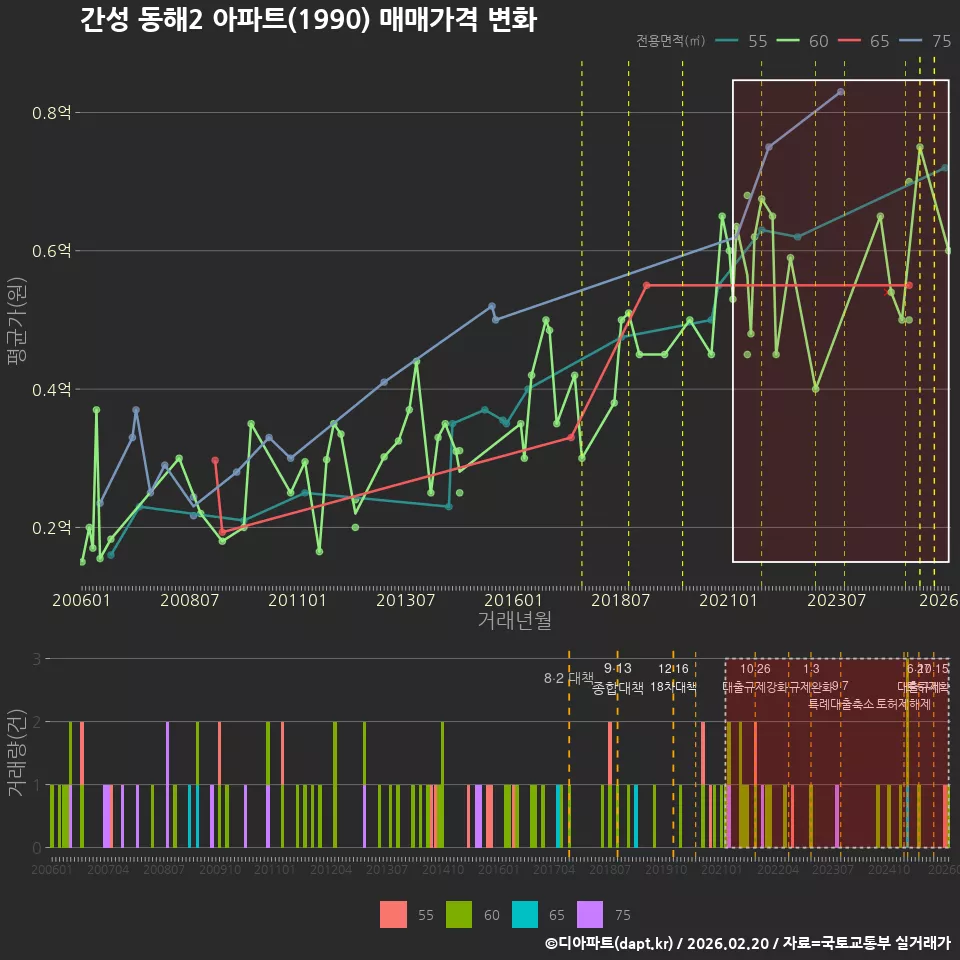Click the 디아파트(dapt.kr) source credit text
The image size is (960, 960).
click(x=609, y=943)
